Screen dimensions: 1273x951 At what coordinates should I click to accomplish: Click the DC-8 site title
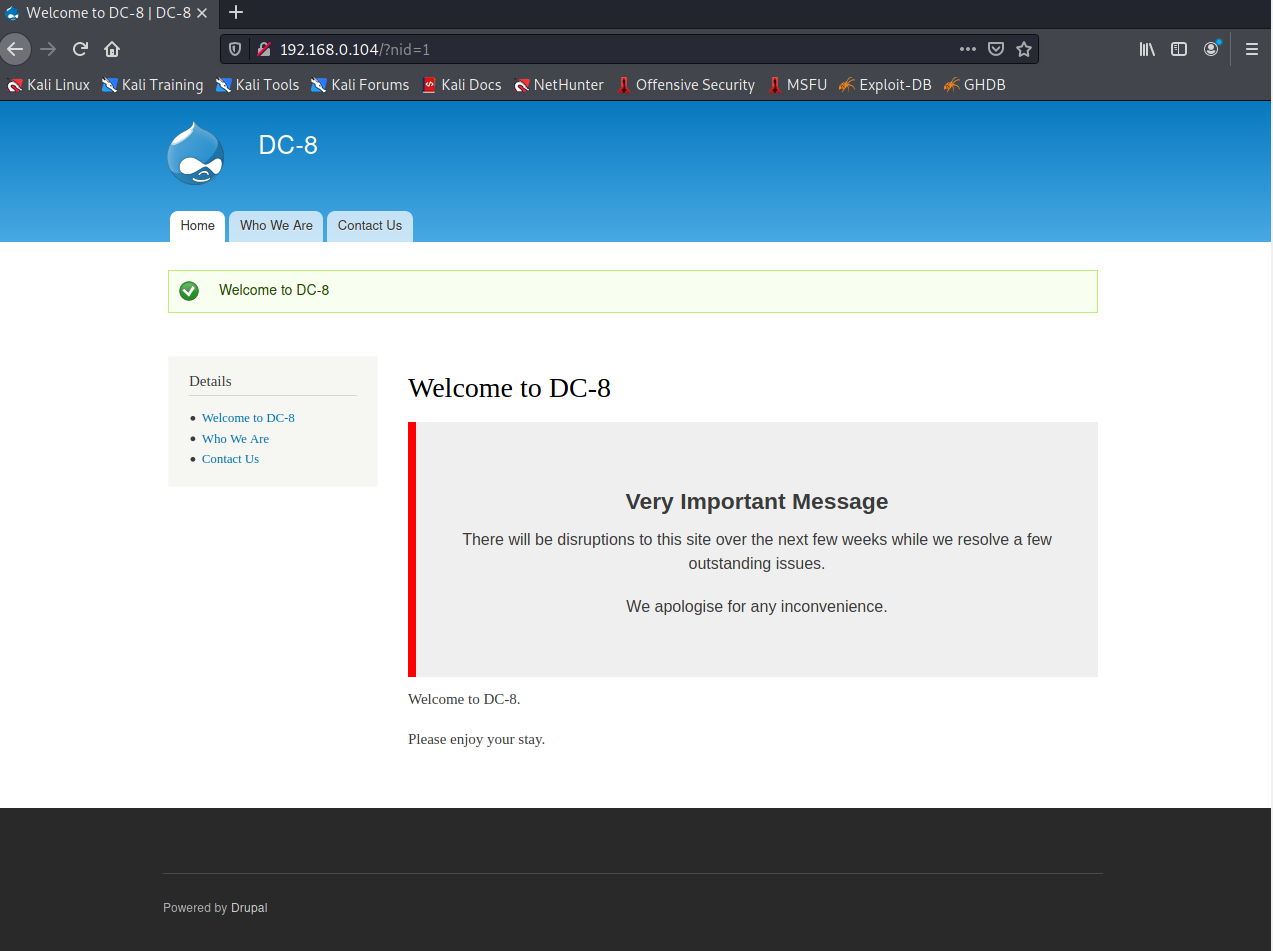288,145
